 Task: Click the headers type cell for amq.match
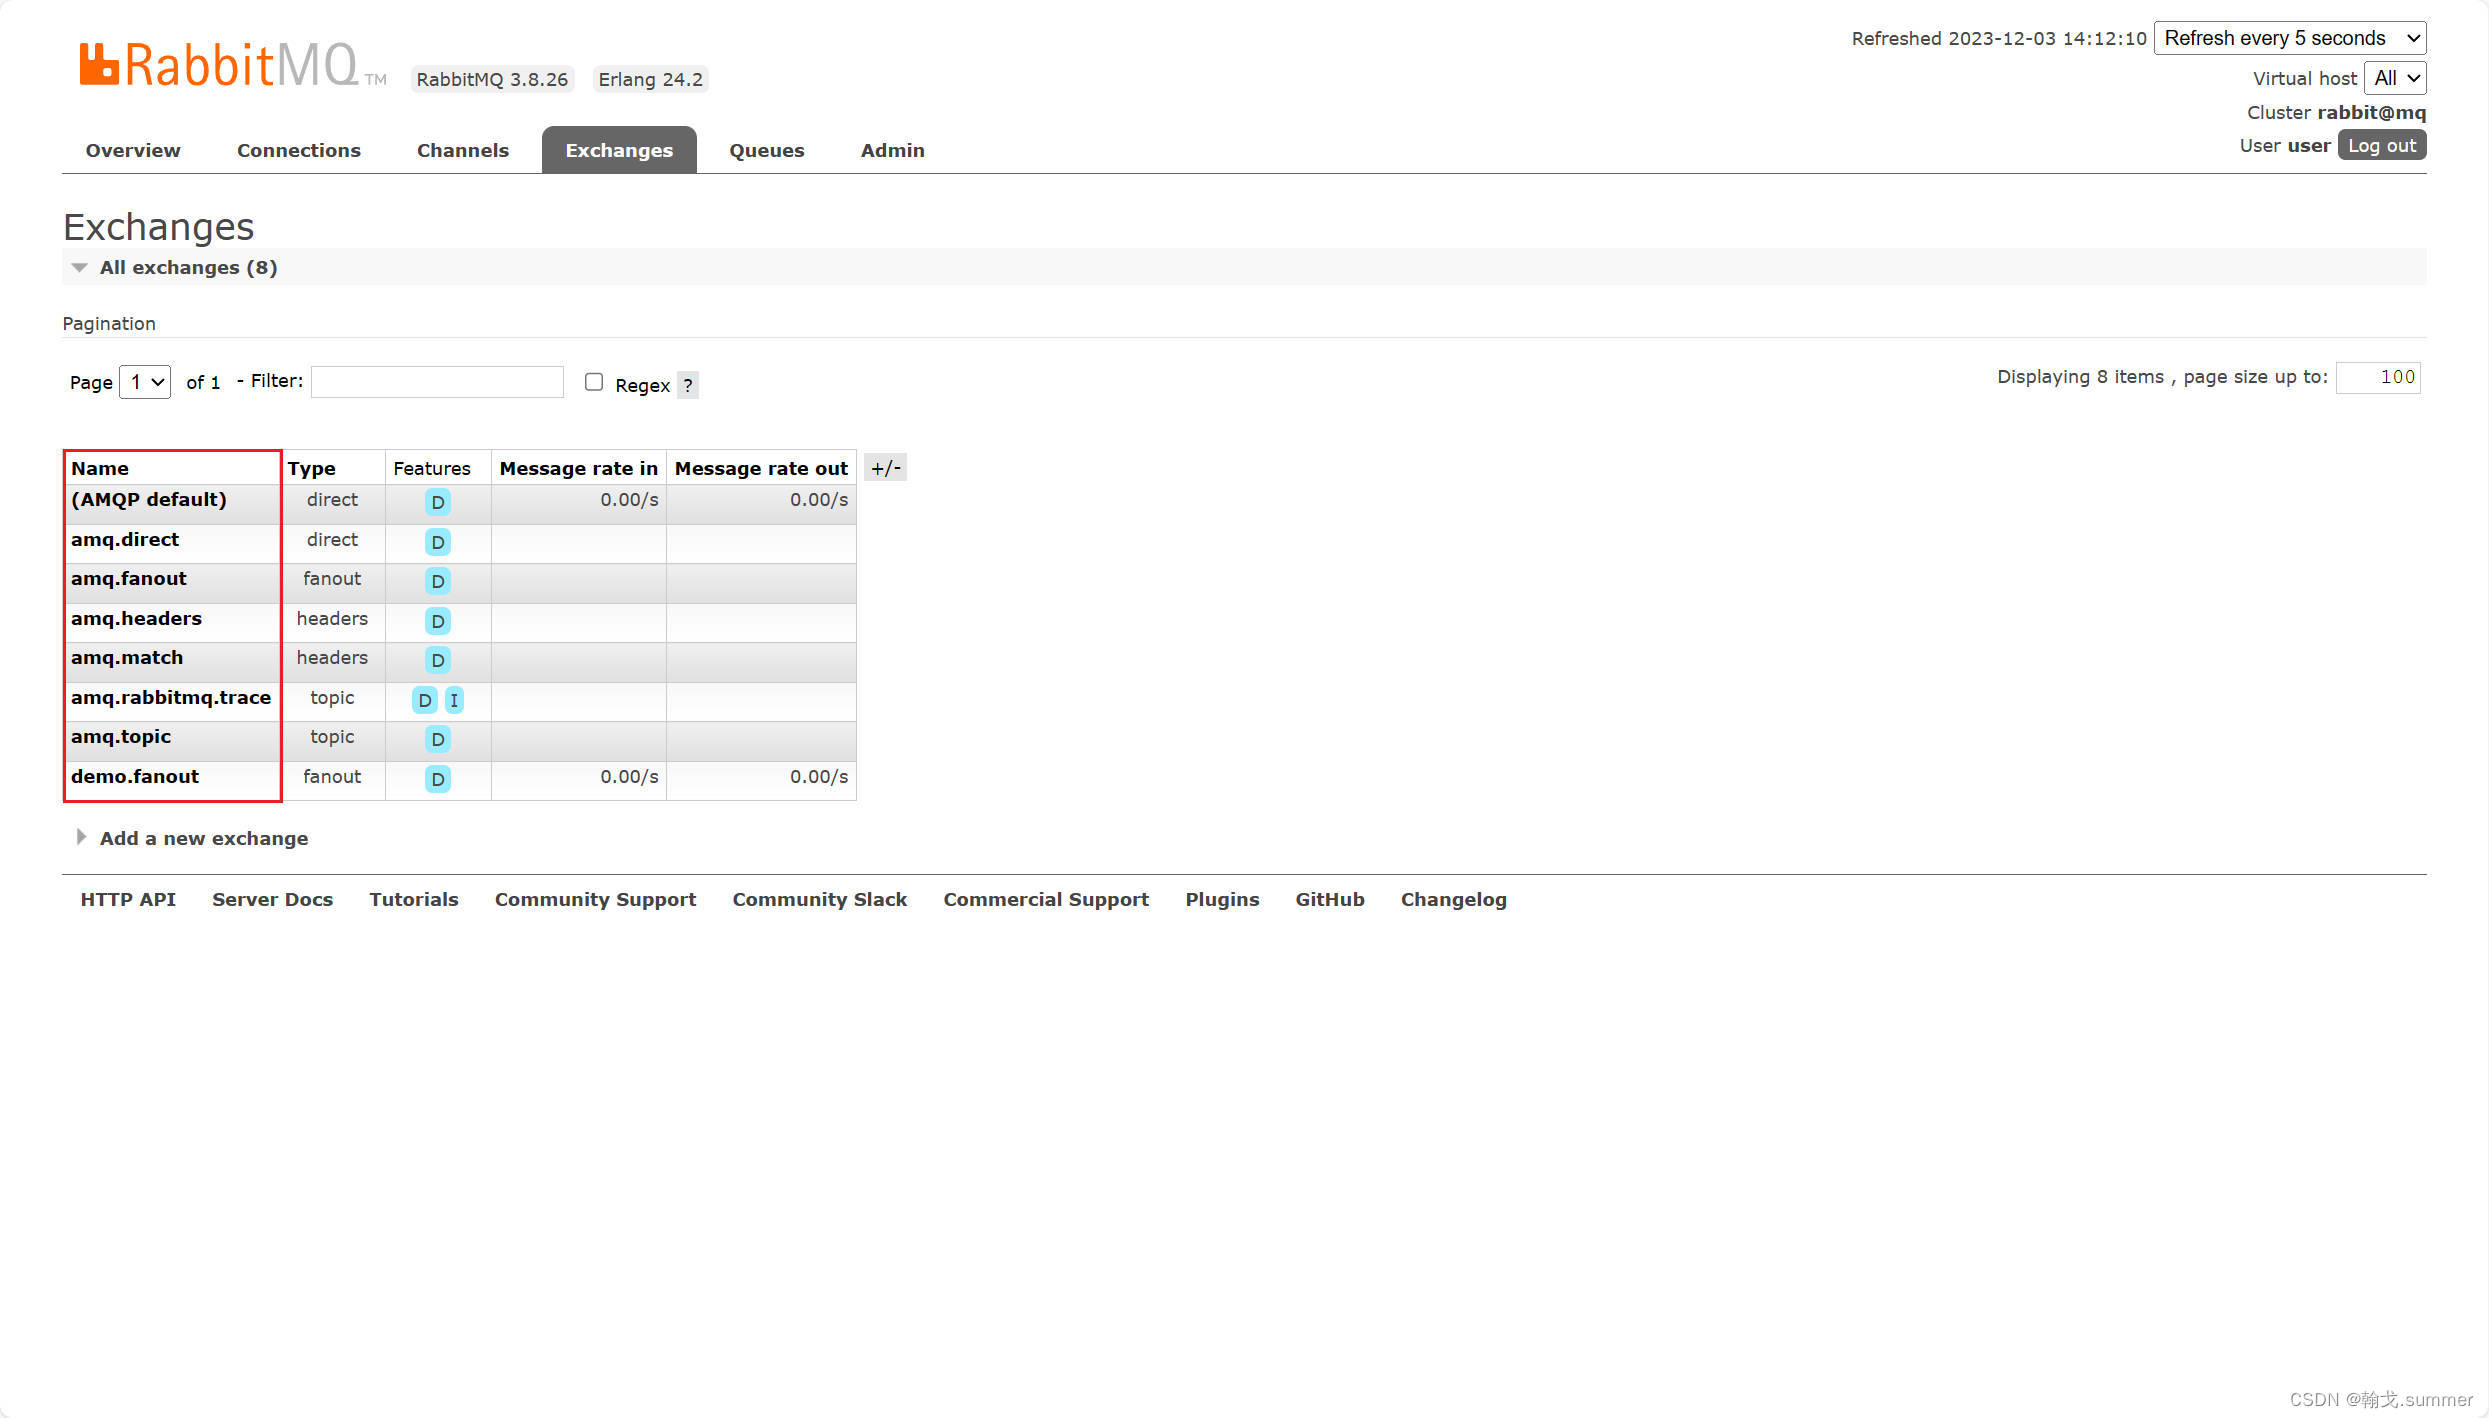332,657
